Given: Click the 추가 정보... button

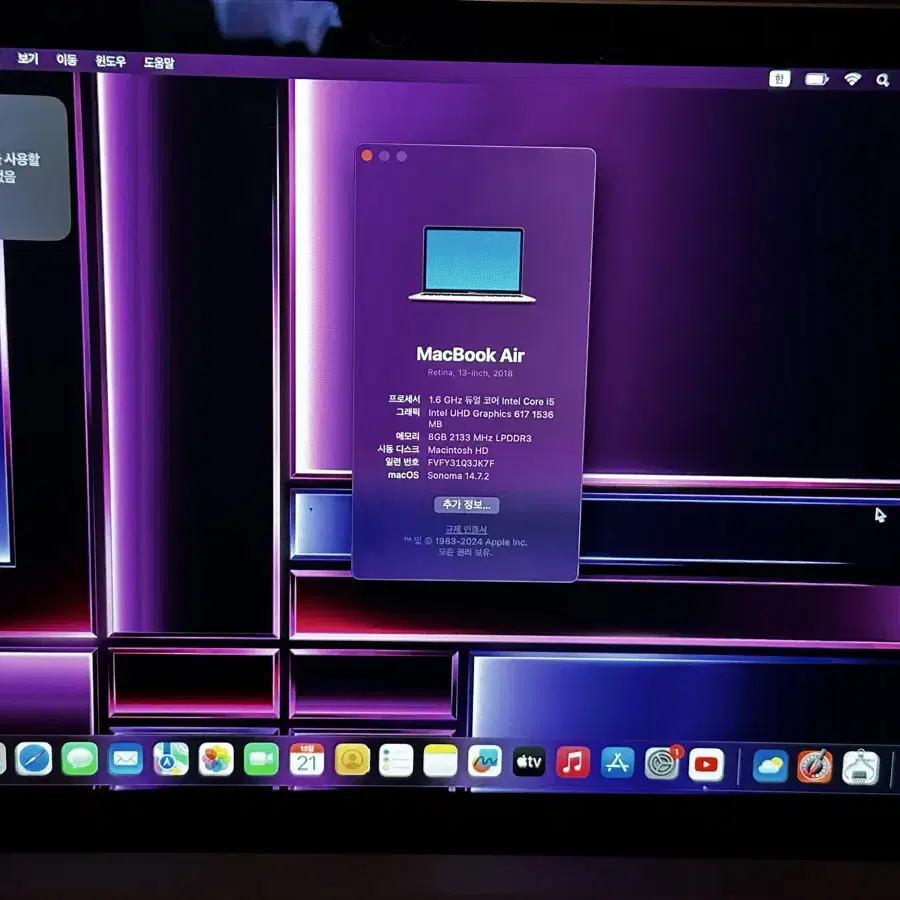Looking at the screenshot, I should point(466,505).
